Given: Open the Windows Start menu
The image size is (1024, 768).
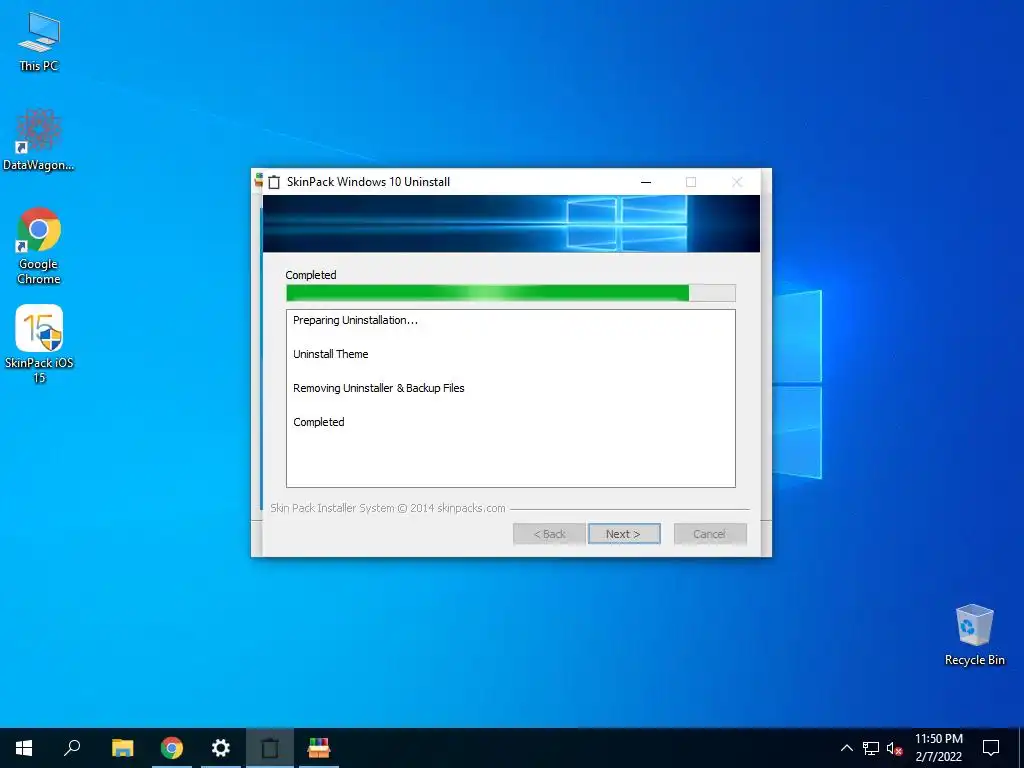Looking at the screenshot, I should point(24,748).
